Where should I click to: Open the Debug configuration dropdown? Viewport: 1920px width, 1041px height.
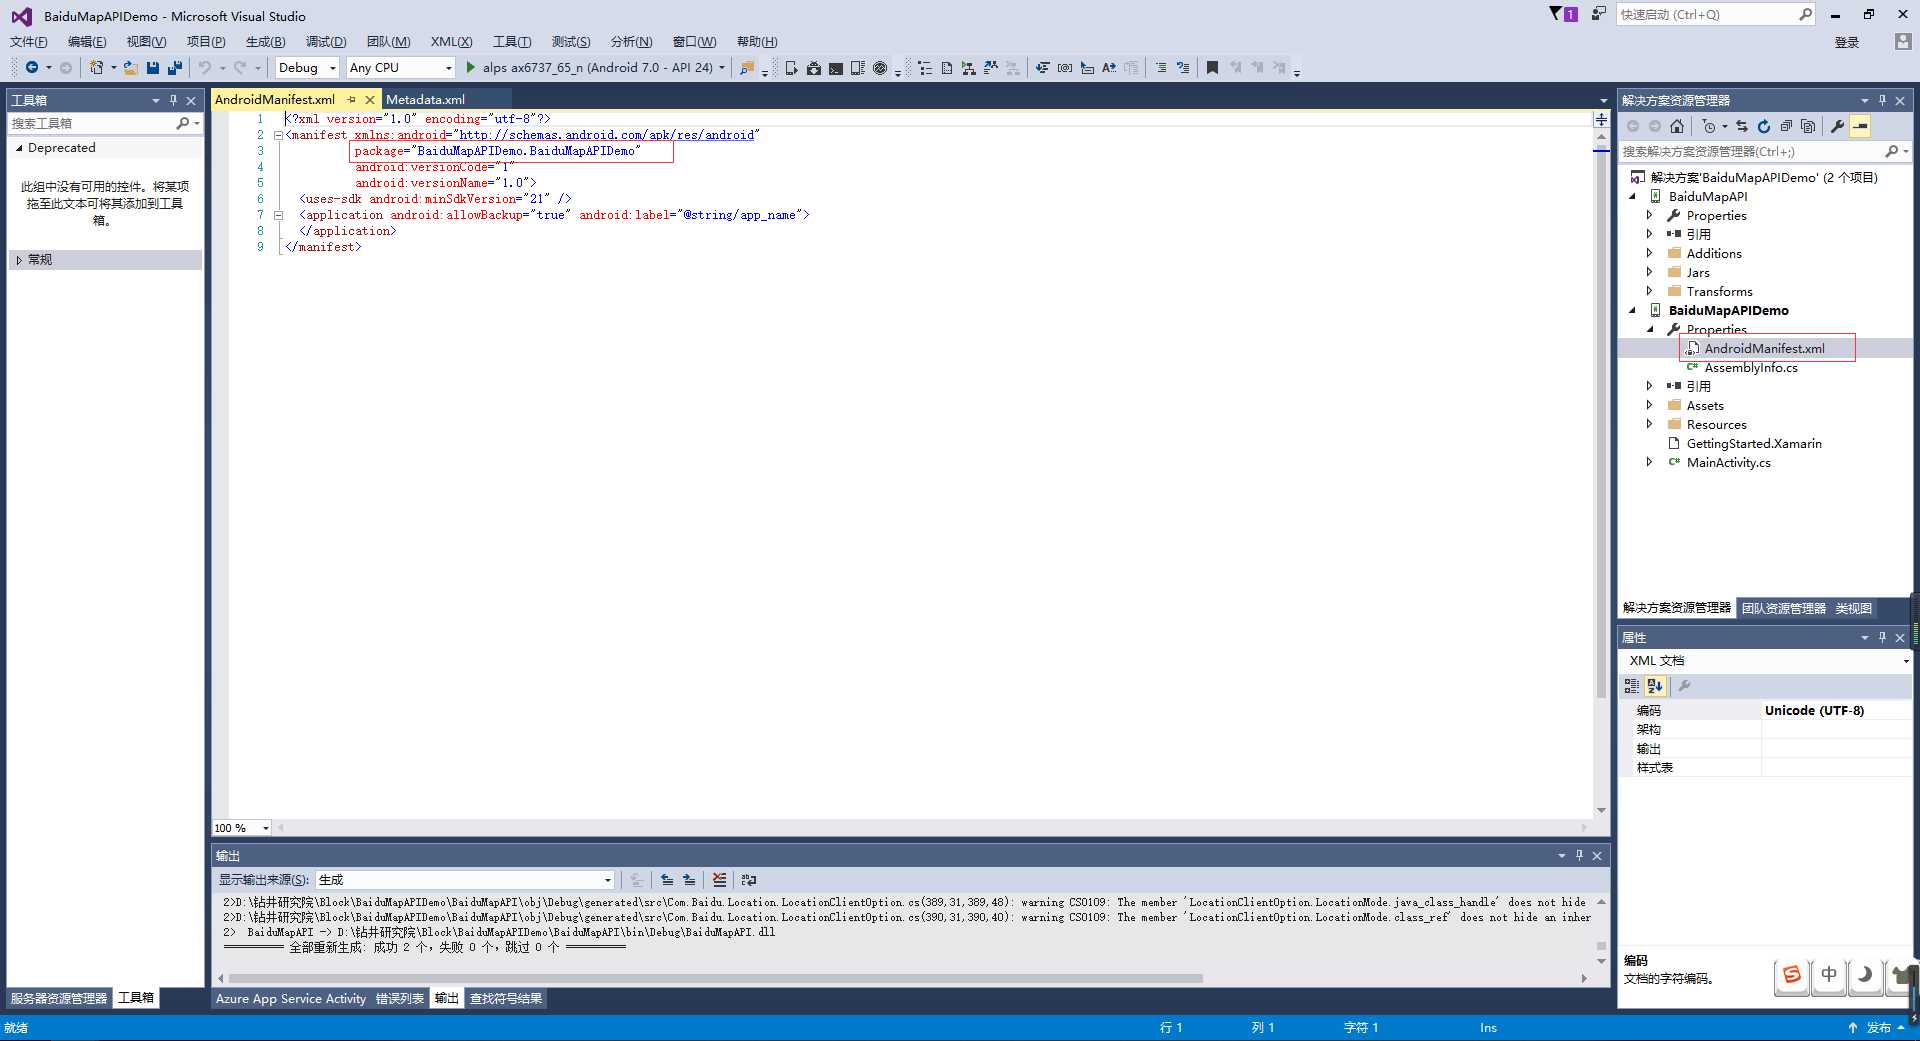(x=307, y=67)
